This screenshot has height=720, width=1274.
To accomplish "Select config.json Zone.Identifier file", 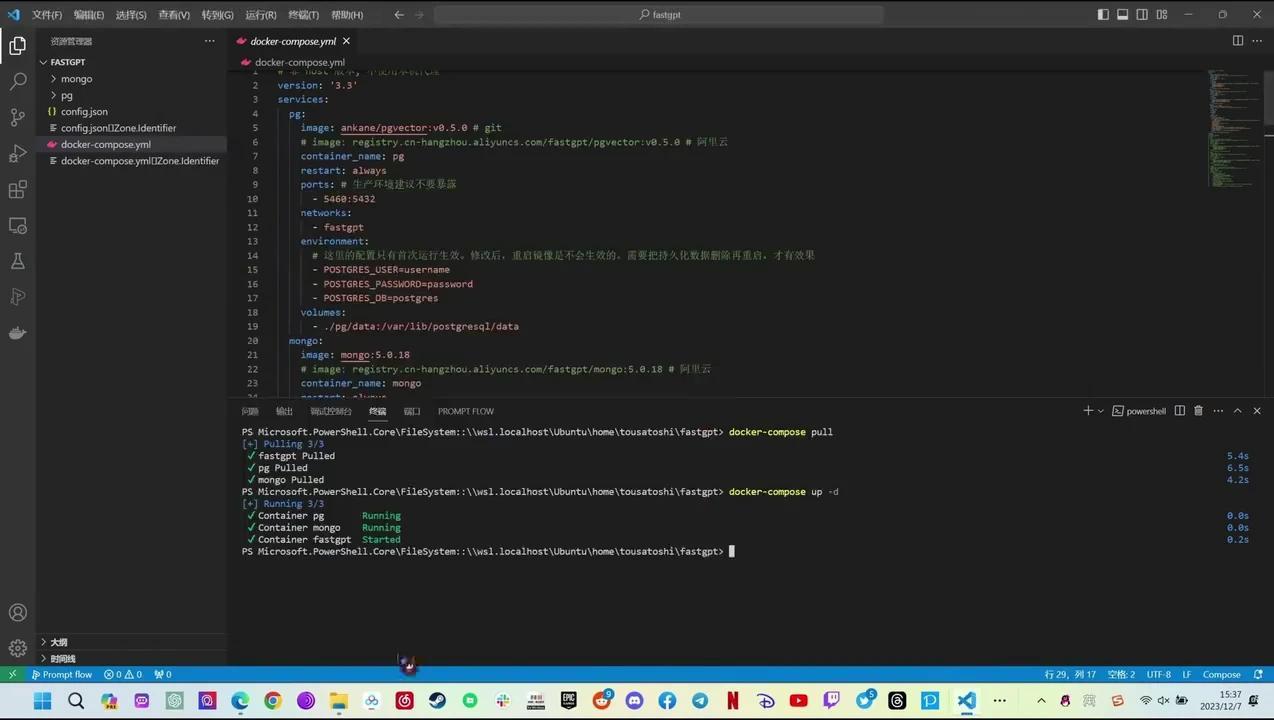I will [x=132, y=128].
